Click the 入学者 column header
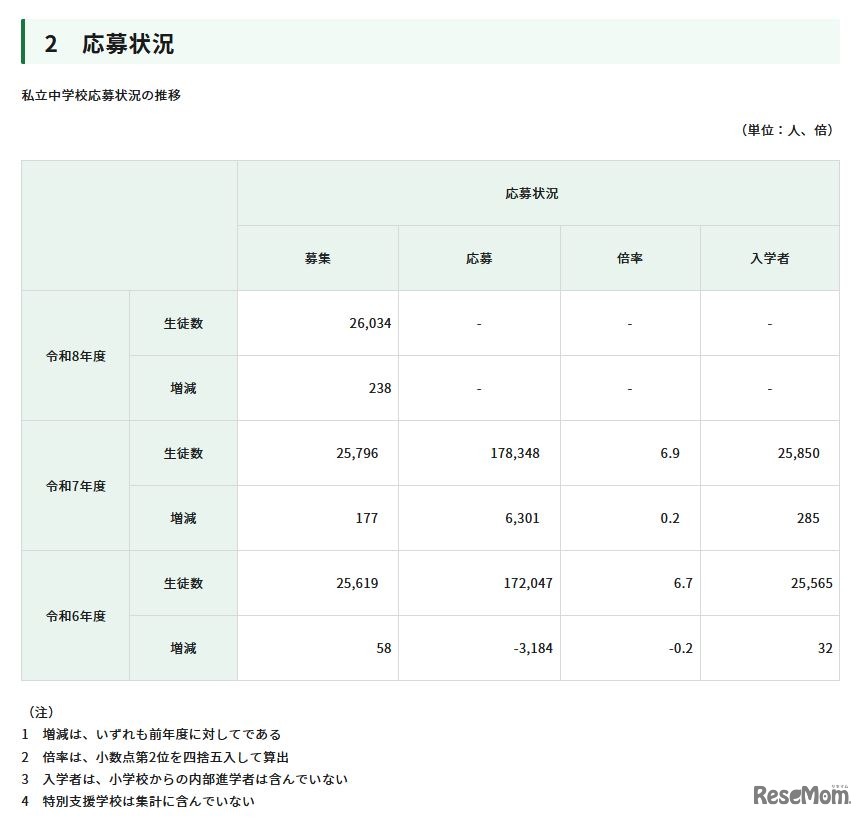Image resolution: width=864 pixels, height=818 pixels. (770, 257)
